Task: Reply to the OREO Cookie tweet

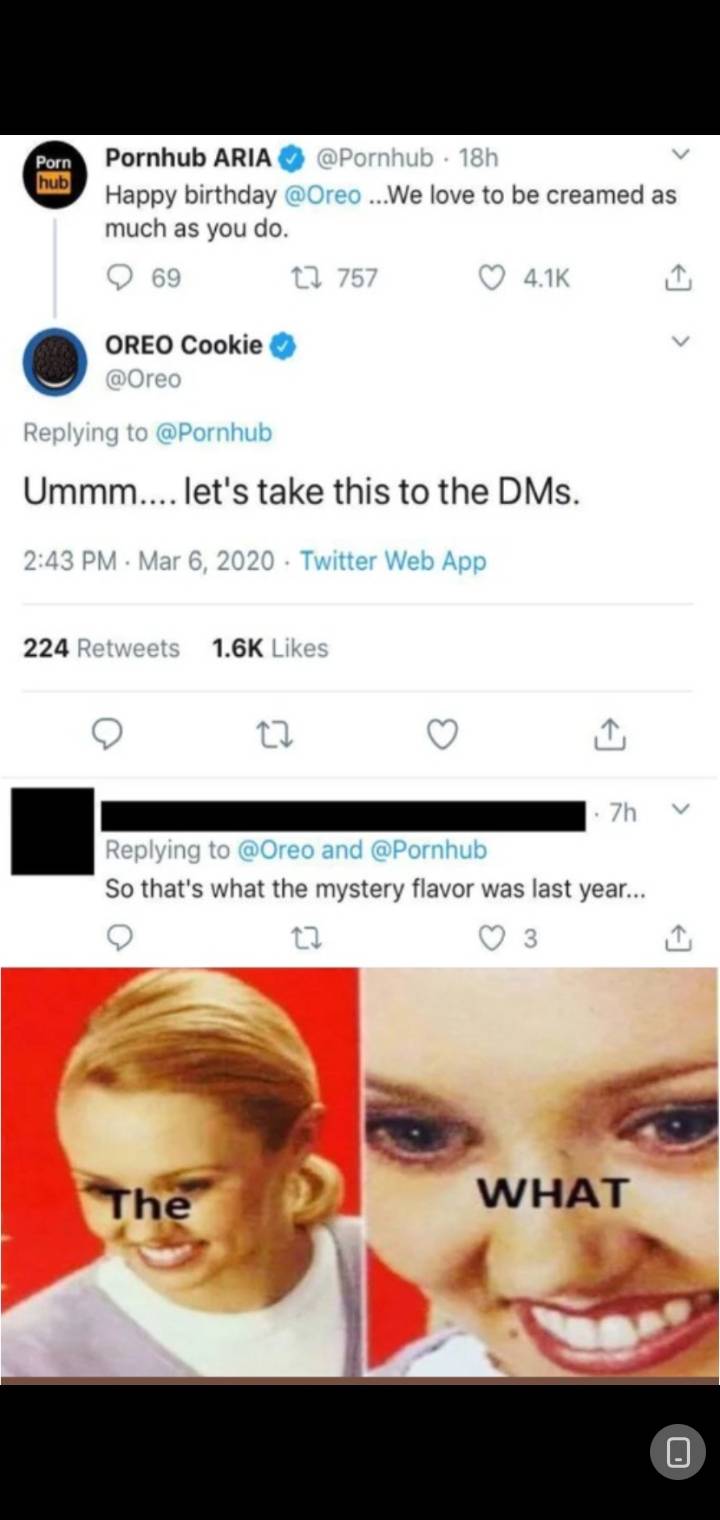Action: (107, 736)
